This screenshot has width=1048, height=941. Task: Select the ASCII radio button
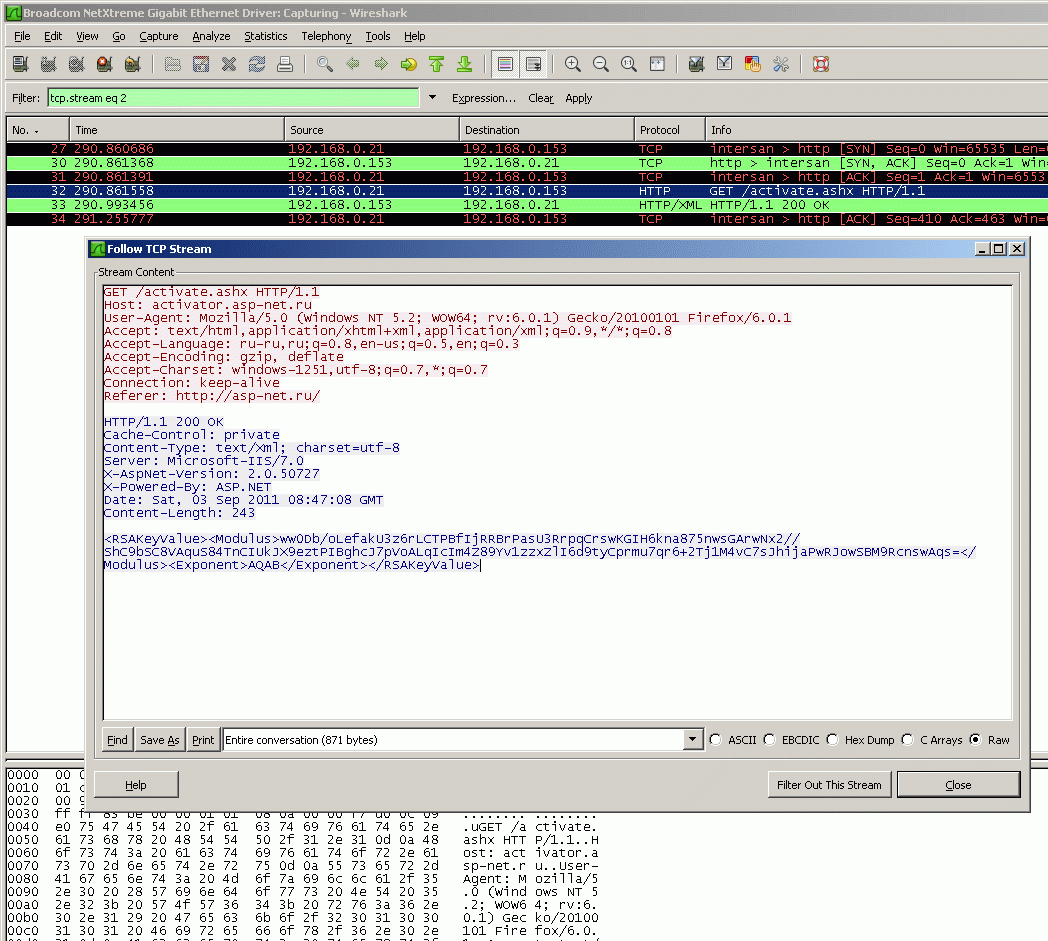point(716,740)
